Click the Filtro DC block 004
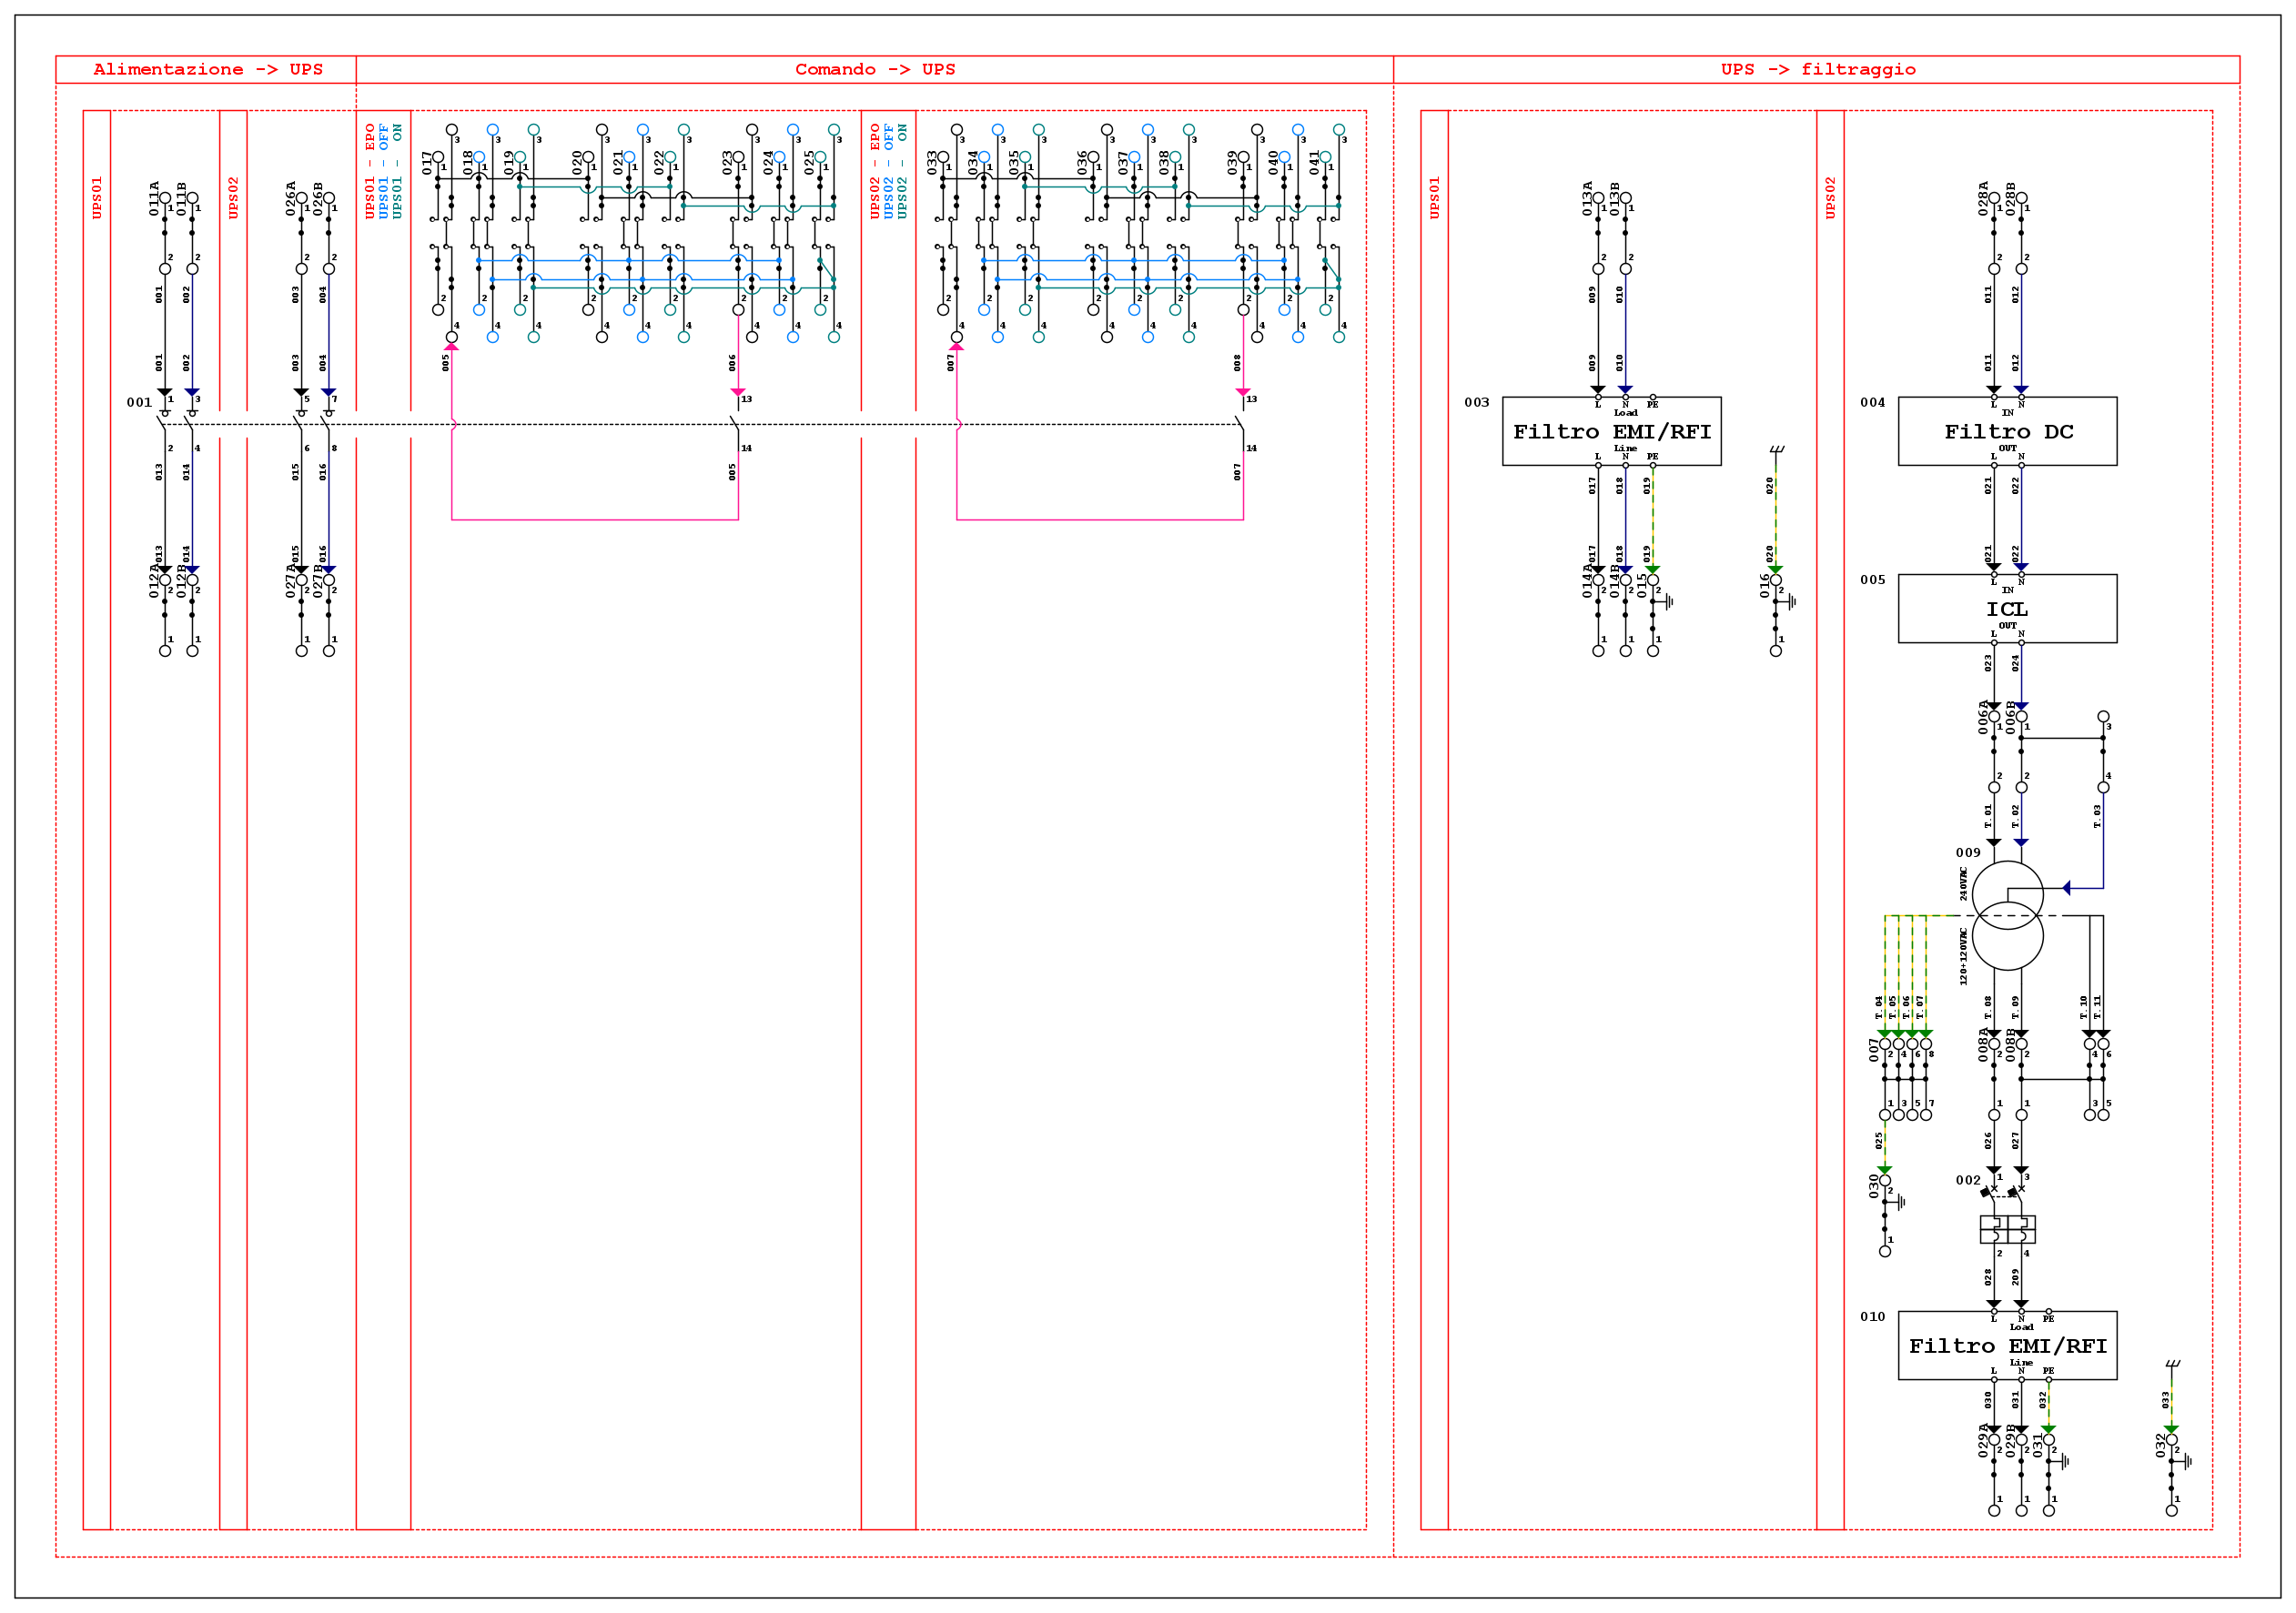The width and height of the screenshot is (2296, 1613). point(2007,431)
